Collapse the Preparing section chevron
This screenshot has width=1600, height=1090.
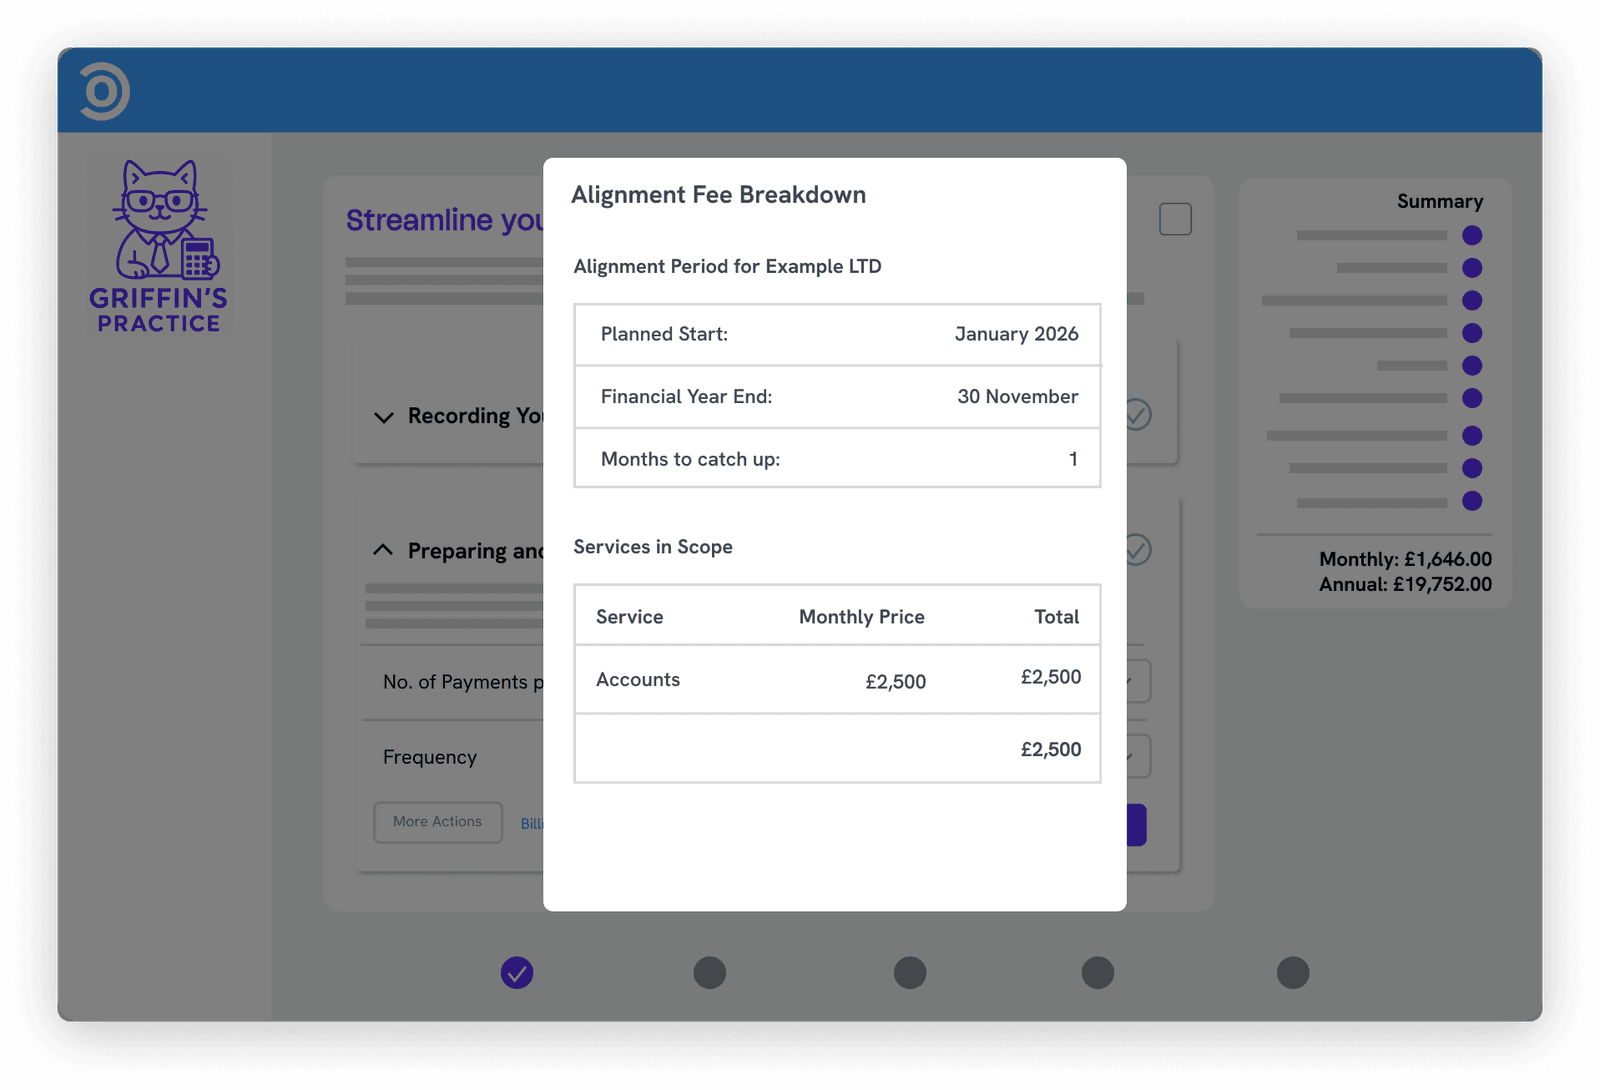[383, 550]
